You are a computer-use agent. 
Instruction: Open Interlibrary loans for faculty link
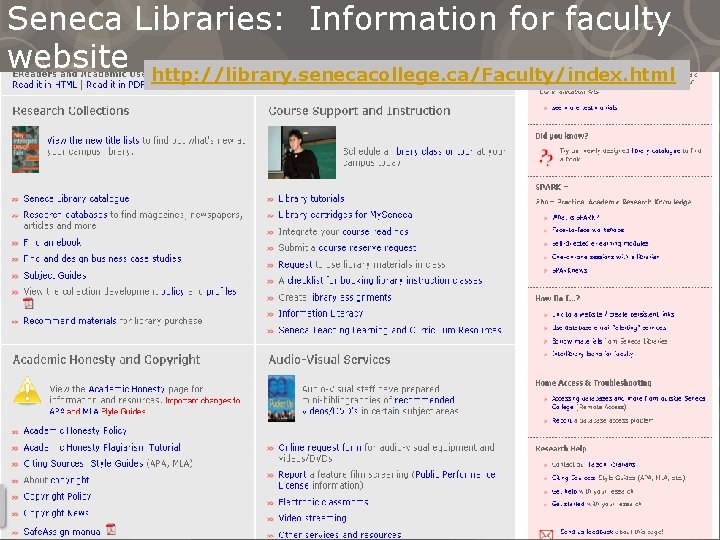tap(592, 354)
